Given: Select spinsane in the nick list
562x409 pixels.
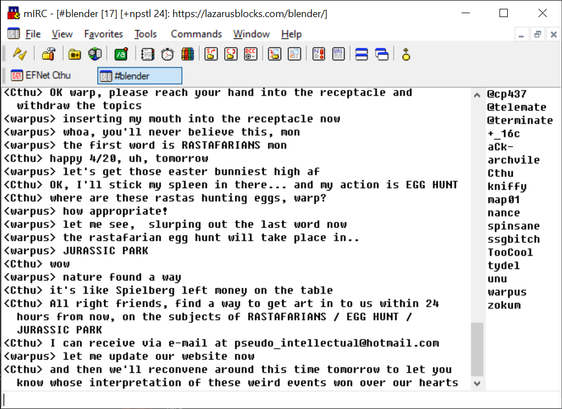Looking at the screenshot, I should point(513,226).
